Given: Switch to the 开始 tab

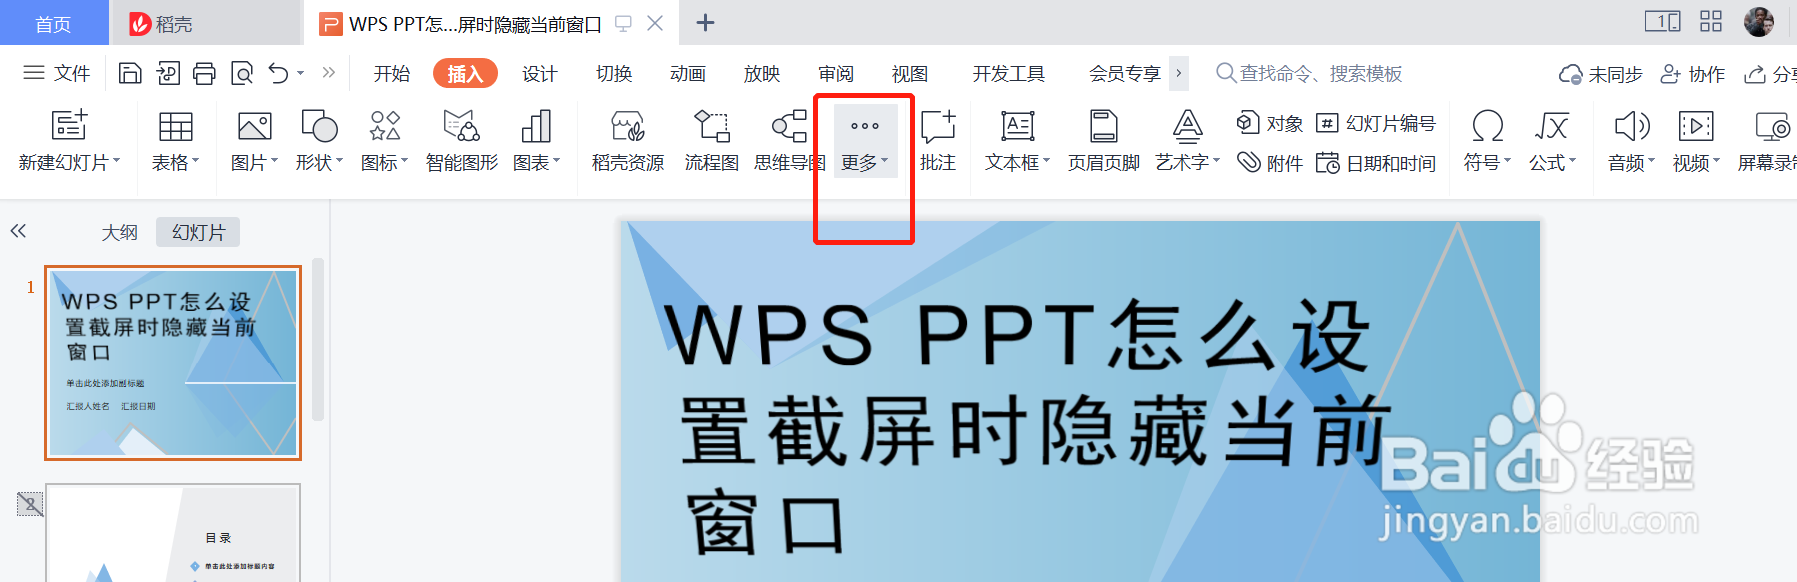Looking at the screenshot, I should click(x=391, y=73).
